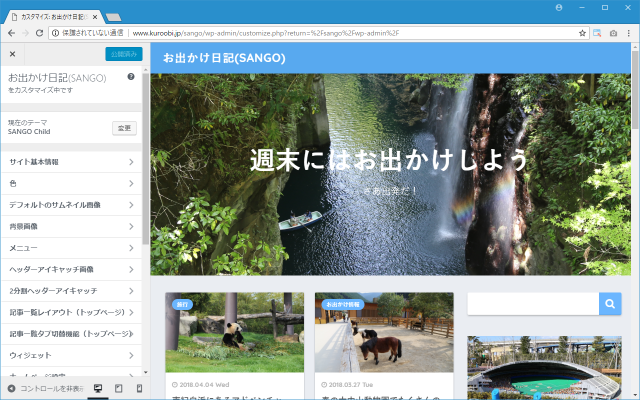Open the panda article thumbnail

pyautogui.click(x=235, y=332)
